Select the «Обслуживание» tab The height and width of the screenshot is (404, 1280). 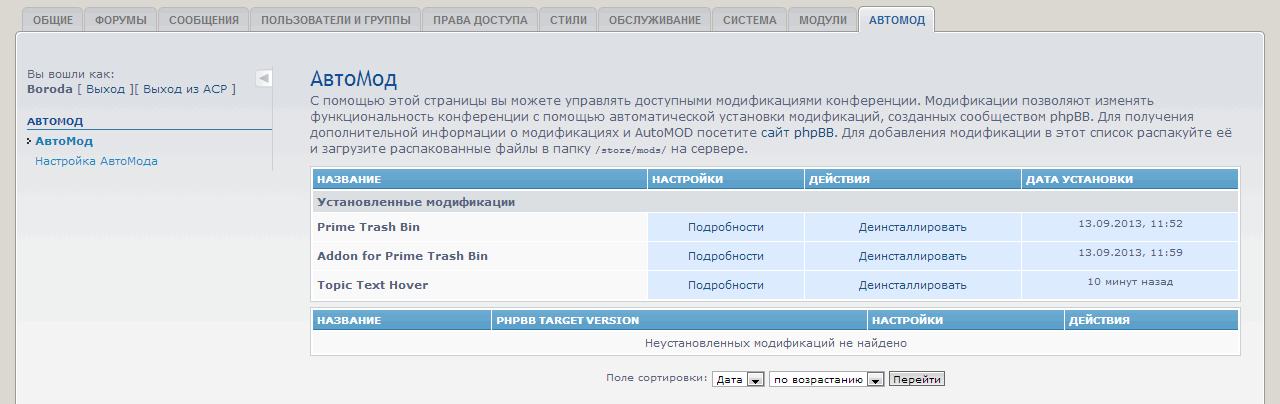click(655, 20)
